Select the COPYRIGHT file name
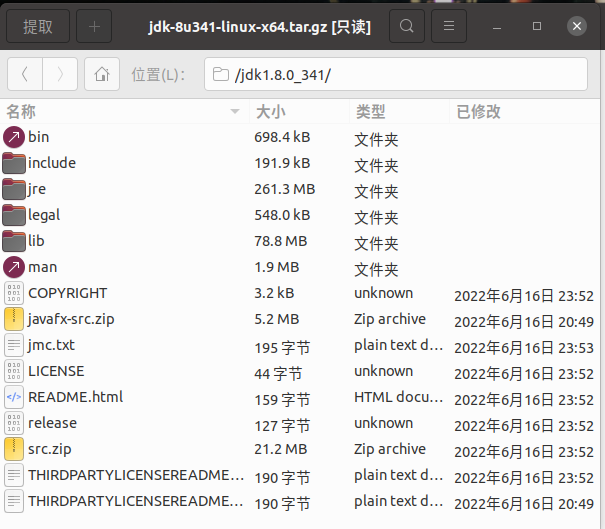 [68, 293]
